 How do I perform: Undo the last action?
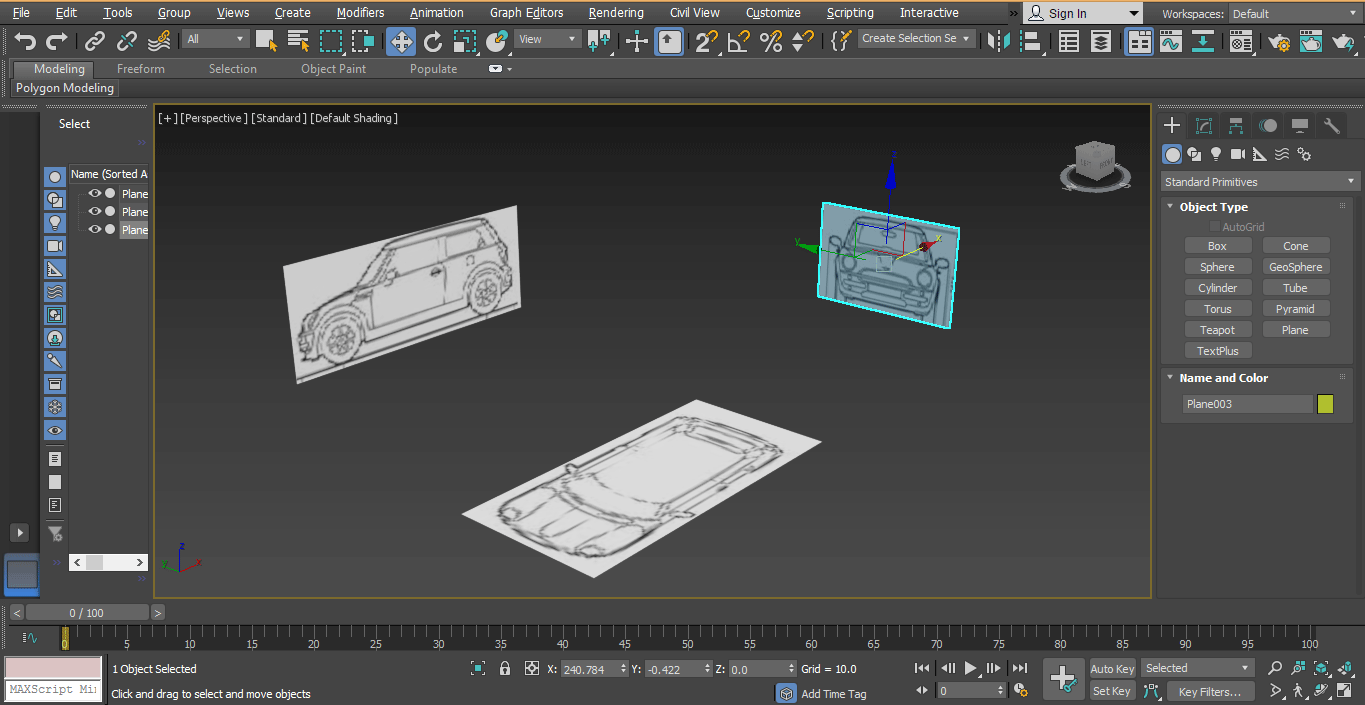pos(25,42)
